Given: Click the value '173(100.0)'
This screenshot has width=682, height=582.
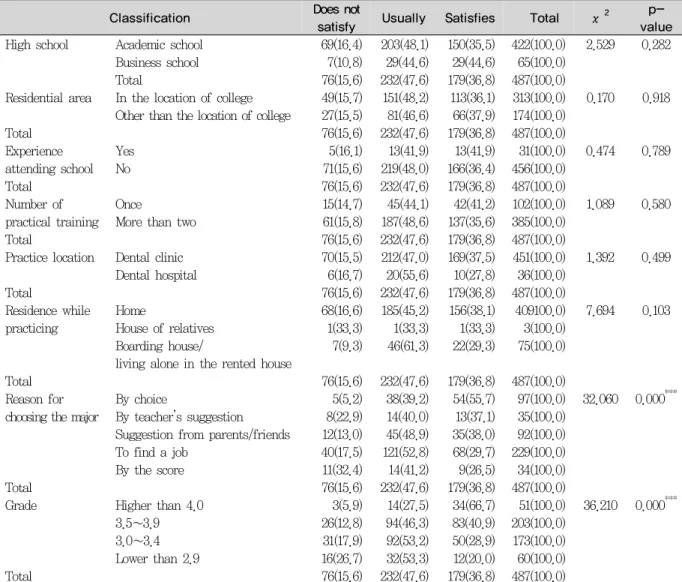Looking at the screenshot, I should coord(539,541).
